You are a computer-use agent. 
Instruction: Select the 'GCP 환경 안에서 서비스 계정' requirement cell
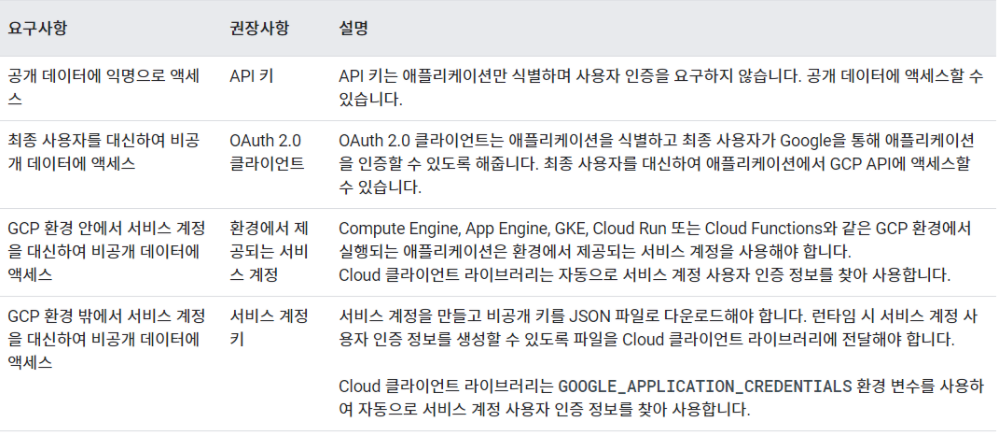pos(107,252)
